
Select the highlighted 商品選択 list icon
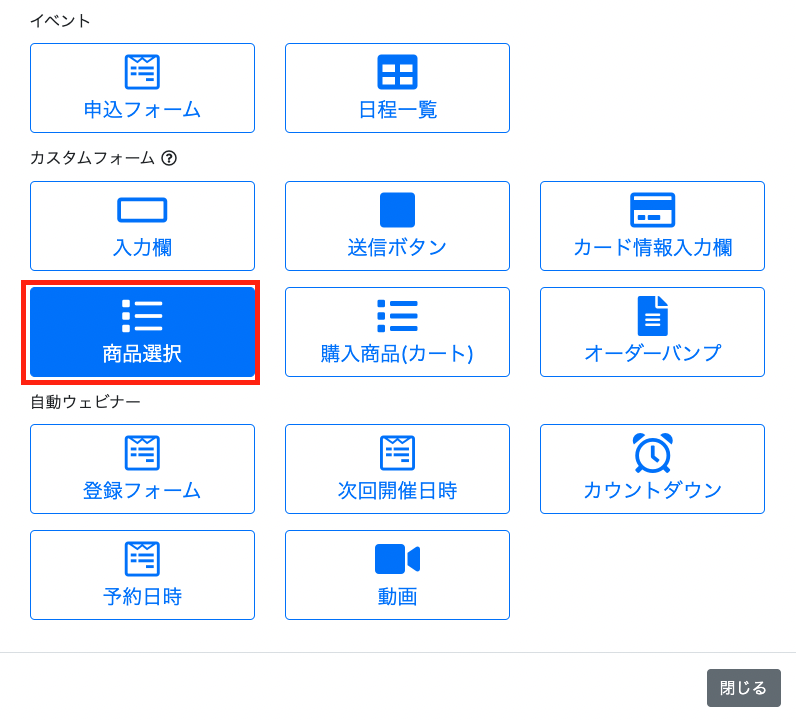[x=142, y=316]
